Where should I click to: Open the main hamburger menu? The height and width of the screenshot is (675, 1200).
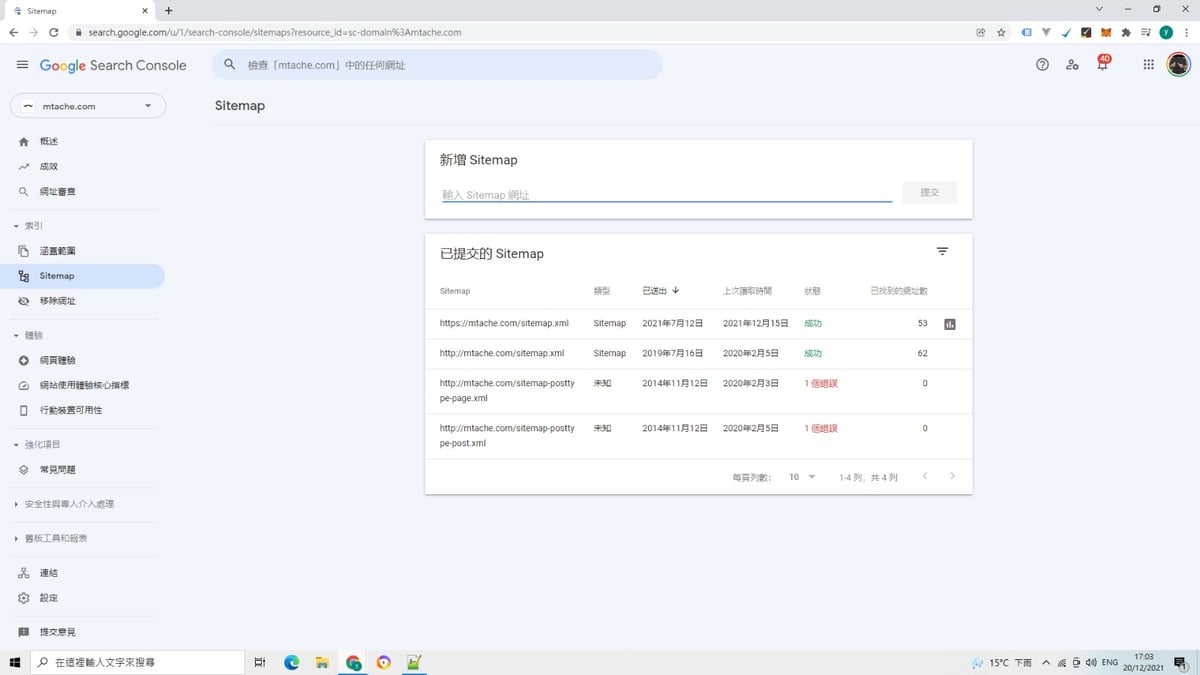(22, 65)
